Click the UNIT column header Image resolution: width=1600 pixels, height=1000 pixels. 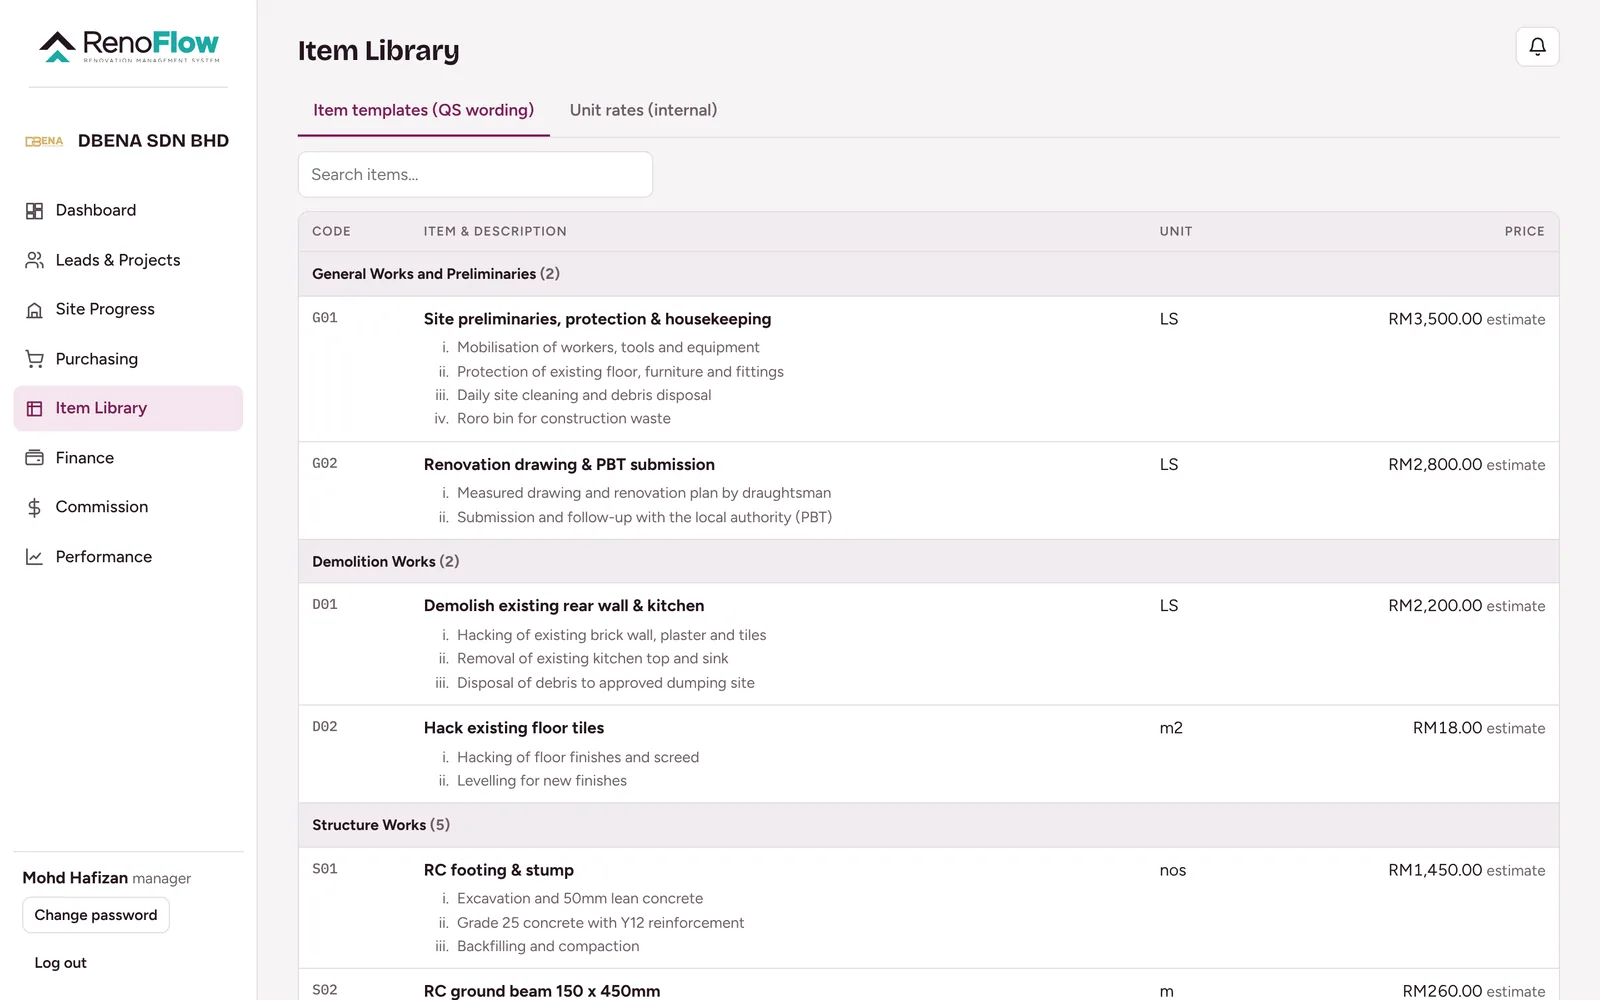tap(1175, 231)
